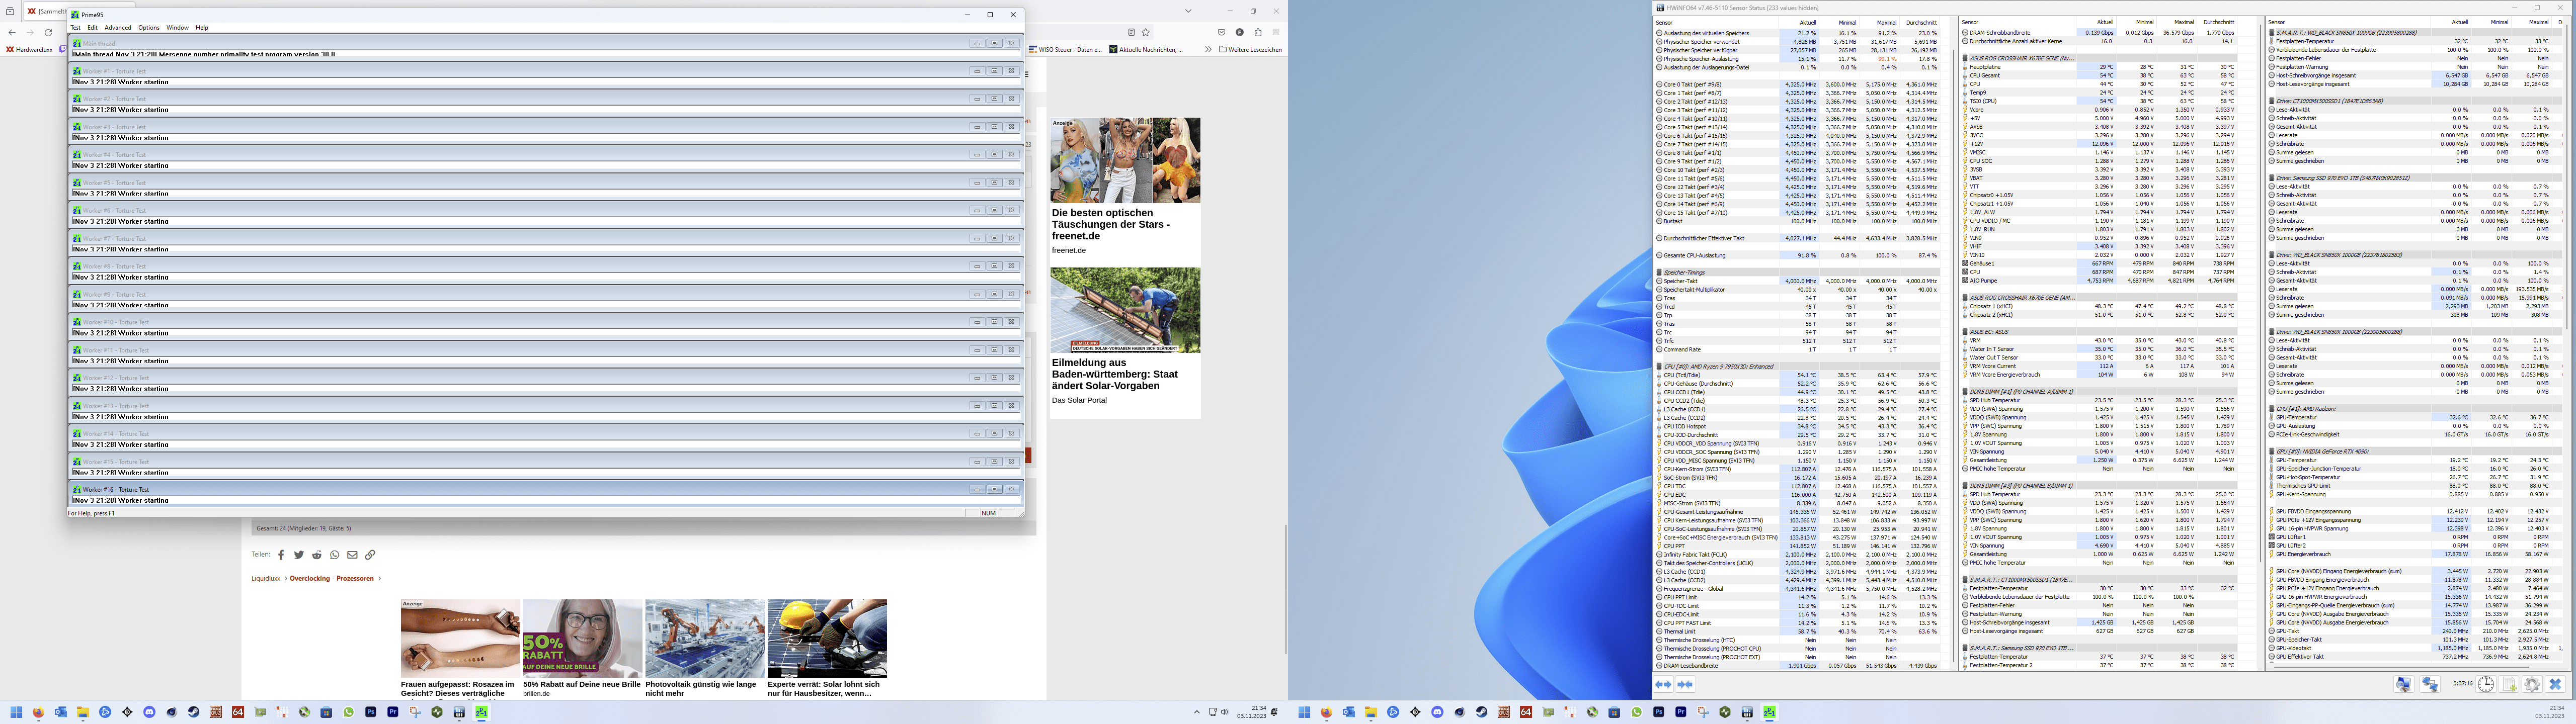The image size is (2576, 724).
Task: Switch to the [Sammelth... Firefox tab
Action: (46, 11)
